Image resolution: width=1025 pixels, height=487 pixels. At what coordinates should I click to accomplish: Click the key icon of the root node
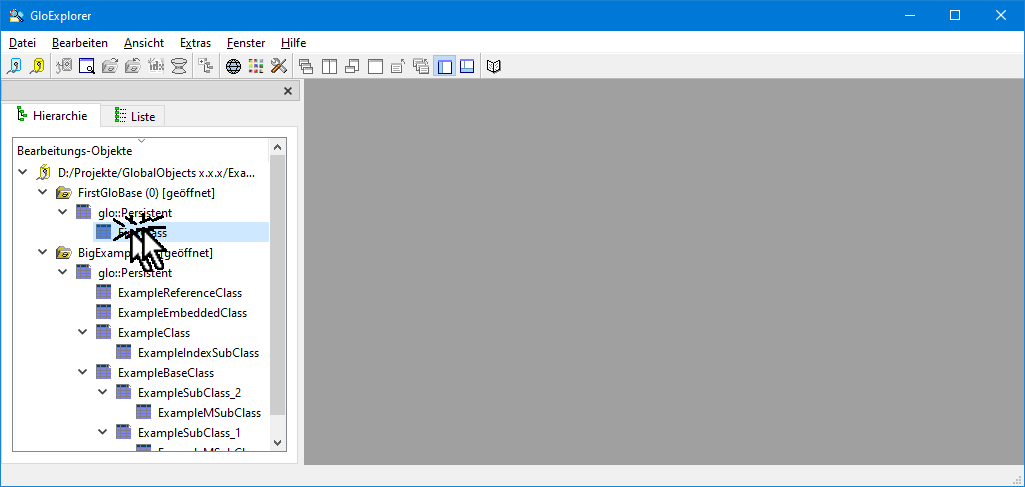[x=43, y=173]
